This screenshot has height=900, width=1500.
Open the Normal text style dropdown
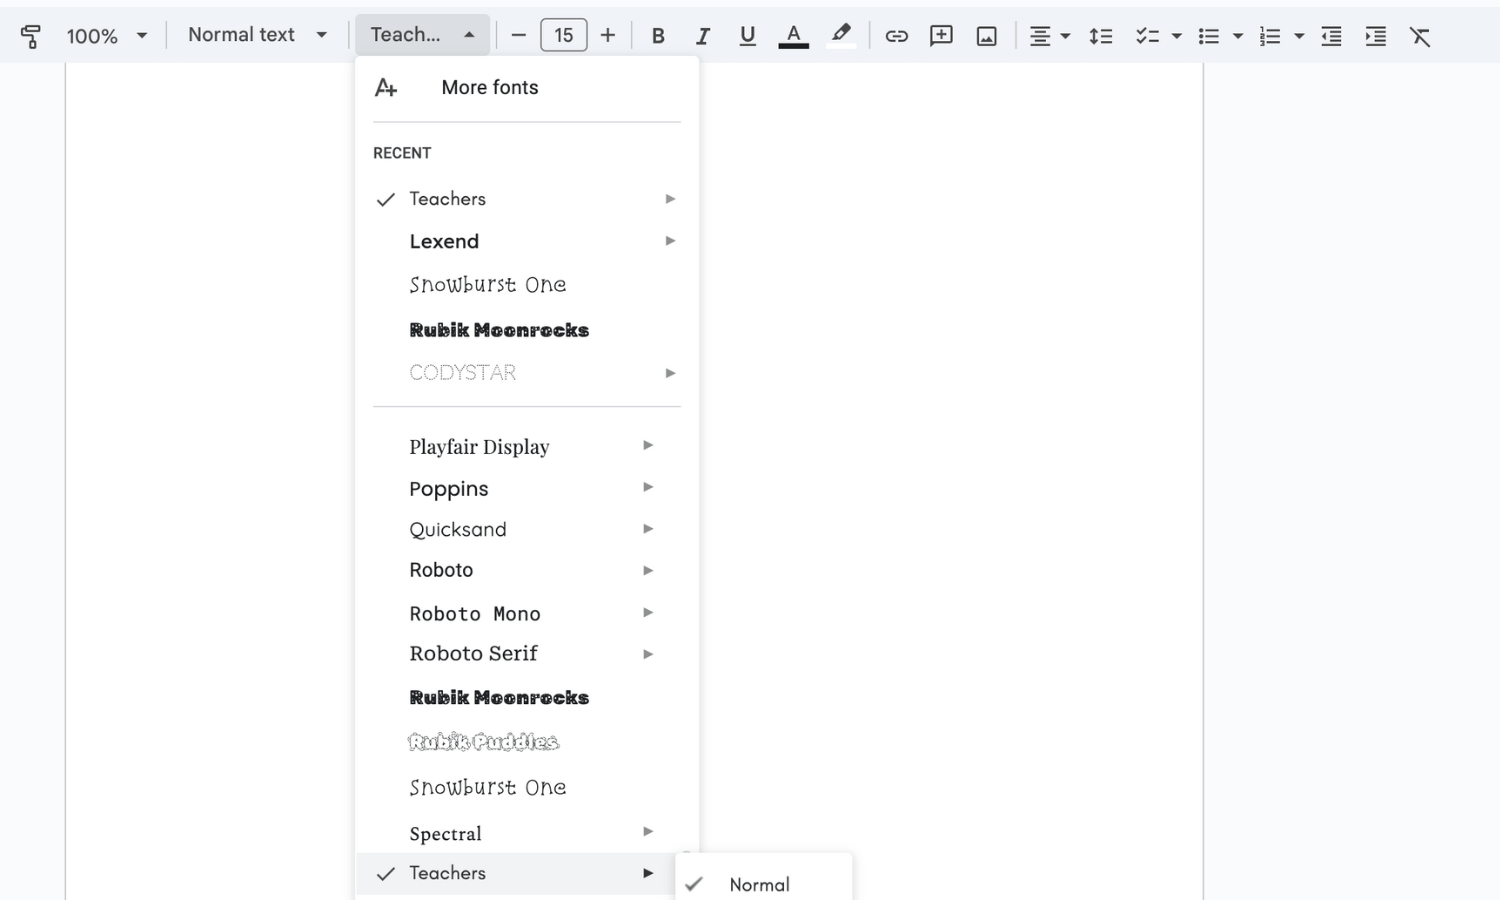coord(257,35)
